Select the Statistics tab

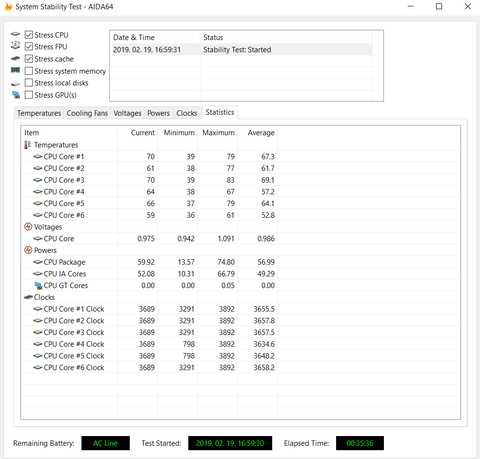(x=220, y=112)
